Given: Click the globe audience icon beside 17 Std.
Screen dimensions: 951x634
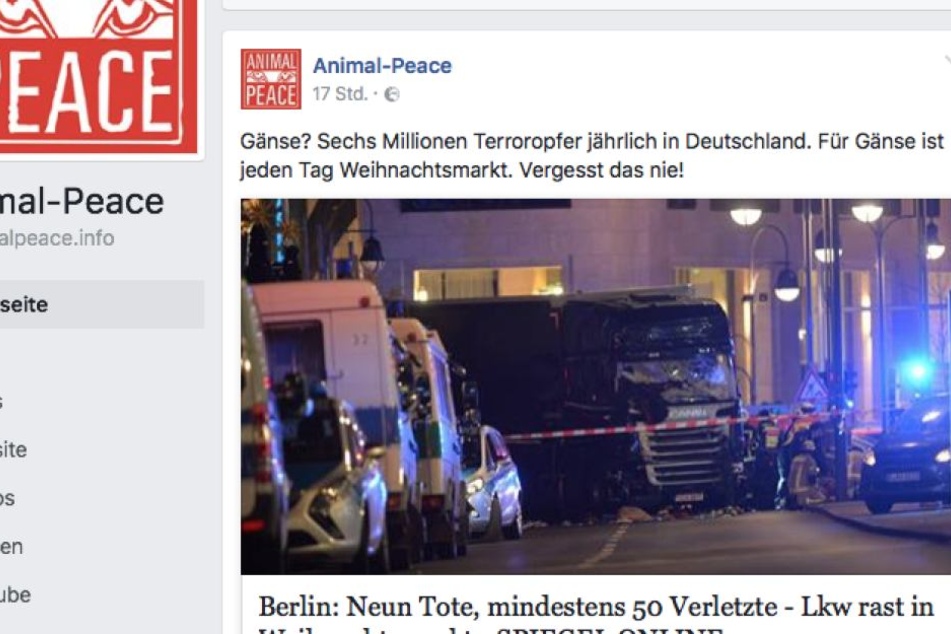Looking at the screenshot, I should tap(392, 95).
